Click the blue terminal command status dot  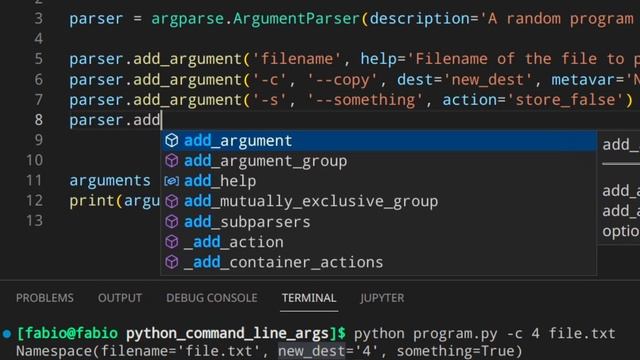coord(7,334)
